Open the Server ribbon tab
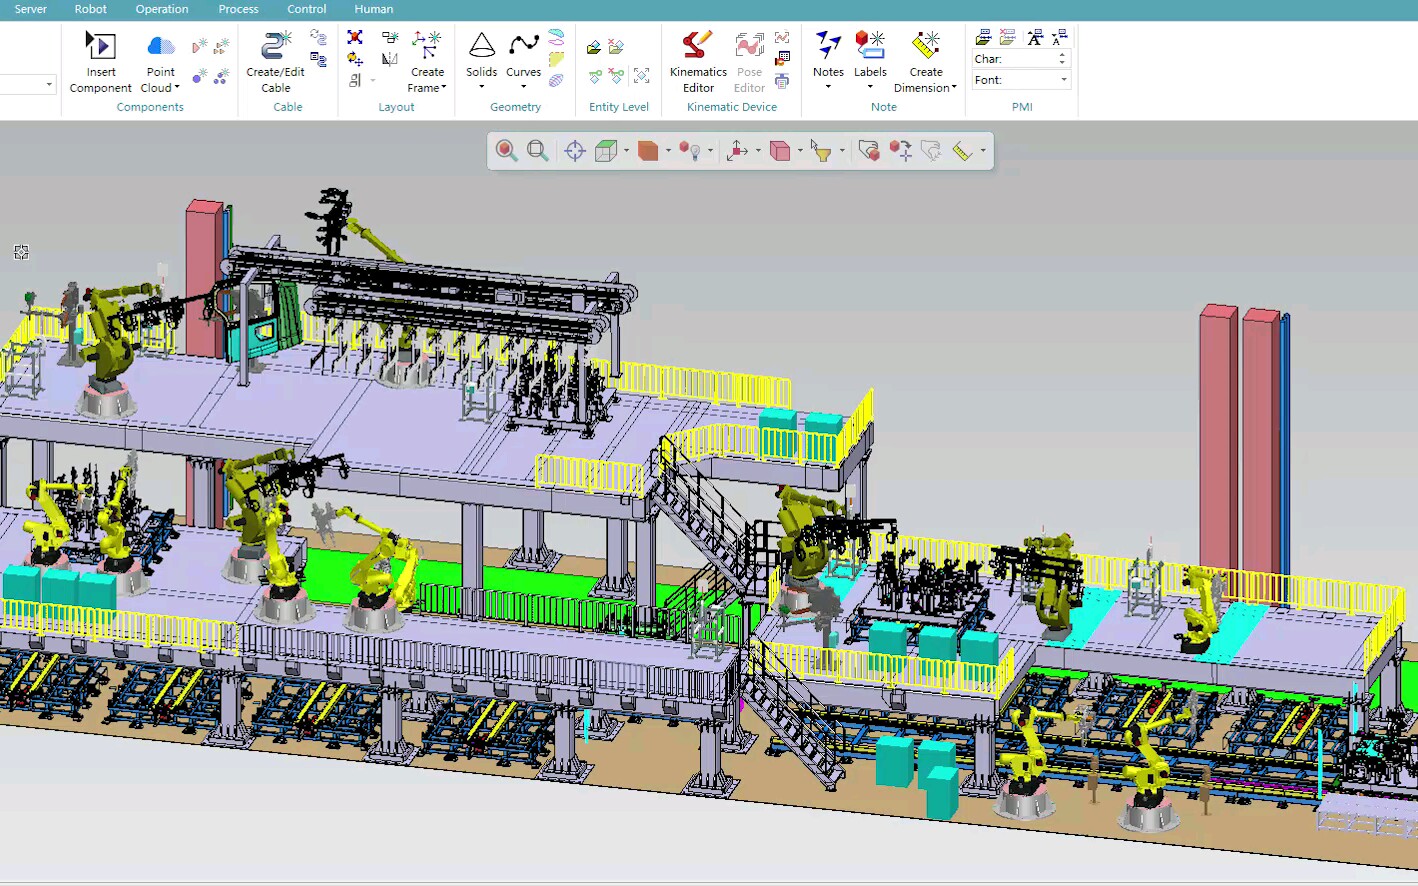This screenshot has width=1418, height=886. pos(30,9)
